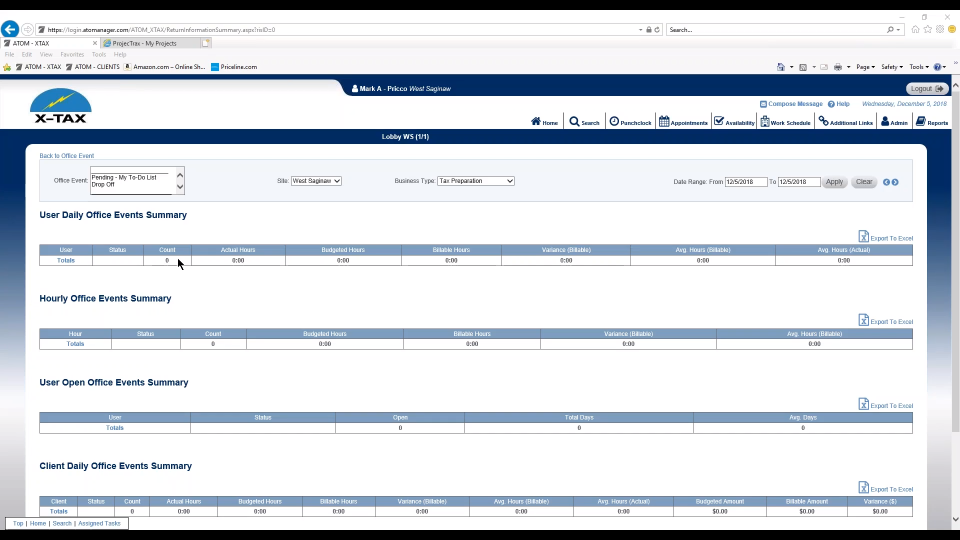Open the X-TAX Home nav icon
960x540 pixels.
[x=544, y=122]
